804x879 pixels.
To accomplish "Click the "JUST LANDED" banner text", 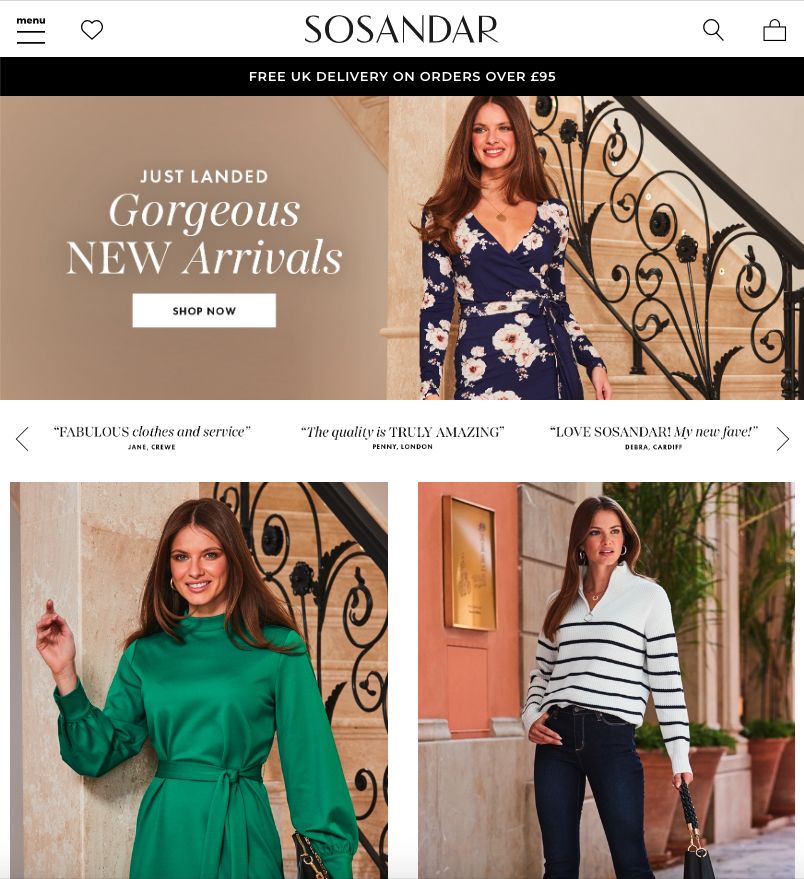I will pos(204,177).
